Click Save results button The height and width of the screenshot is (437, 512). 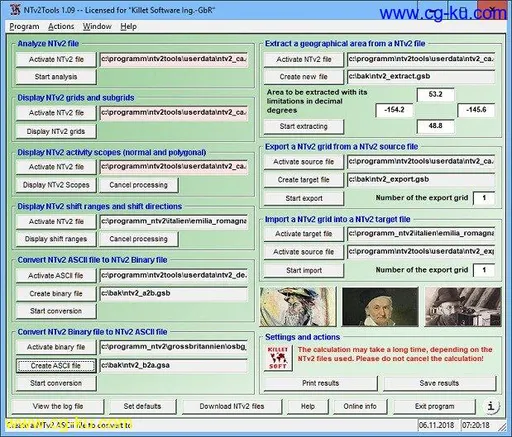pos(439,383)
